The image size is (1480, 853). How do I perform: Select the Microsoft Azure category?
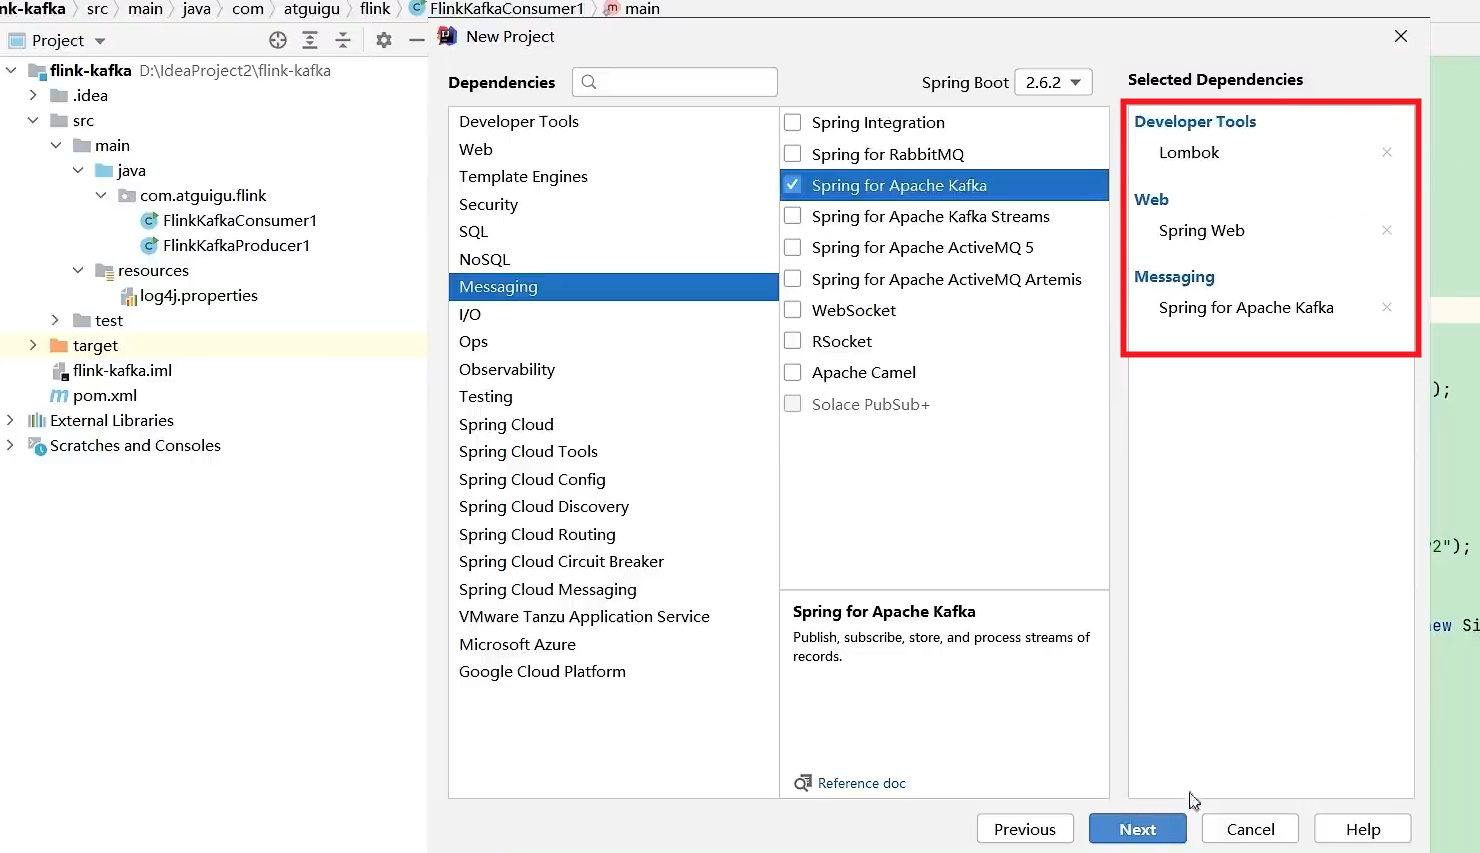coord(613,644)
